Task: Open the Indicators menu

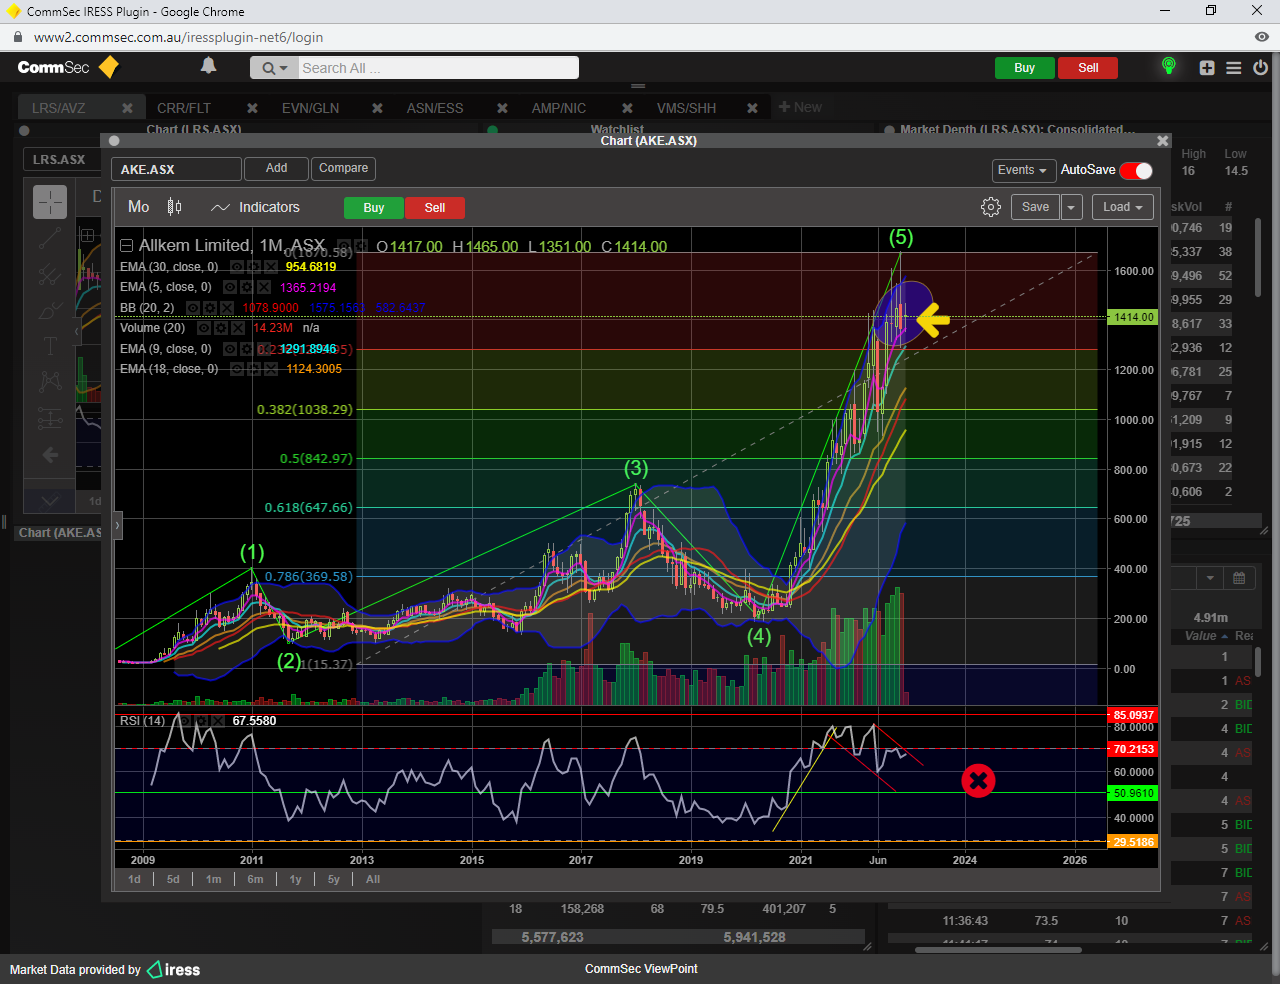Action: 256,207
